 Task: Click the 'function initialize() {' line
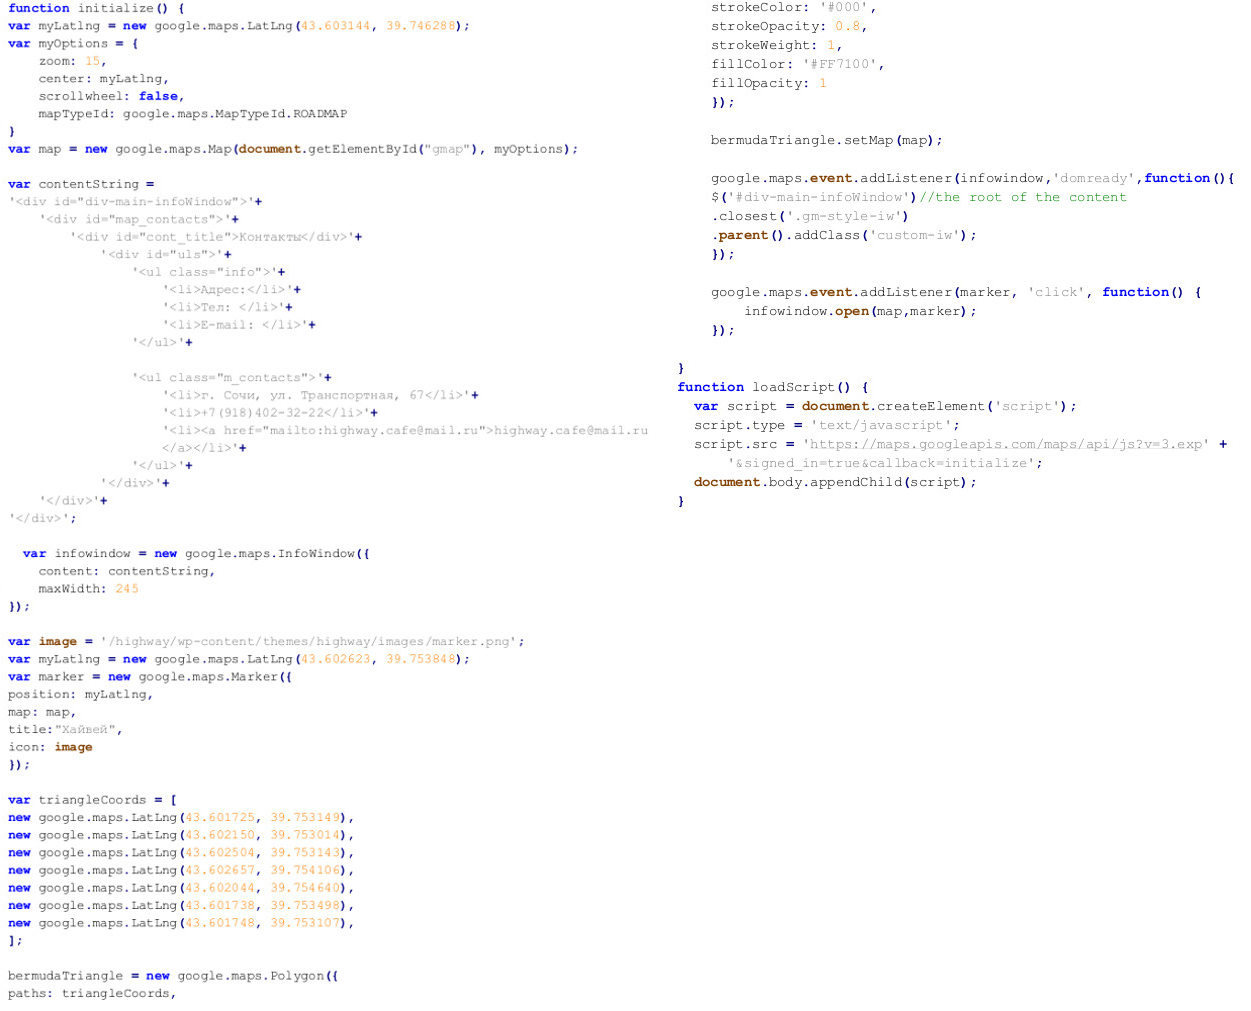tap(96, 8)
